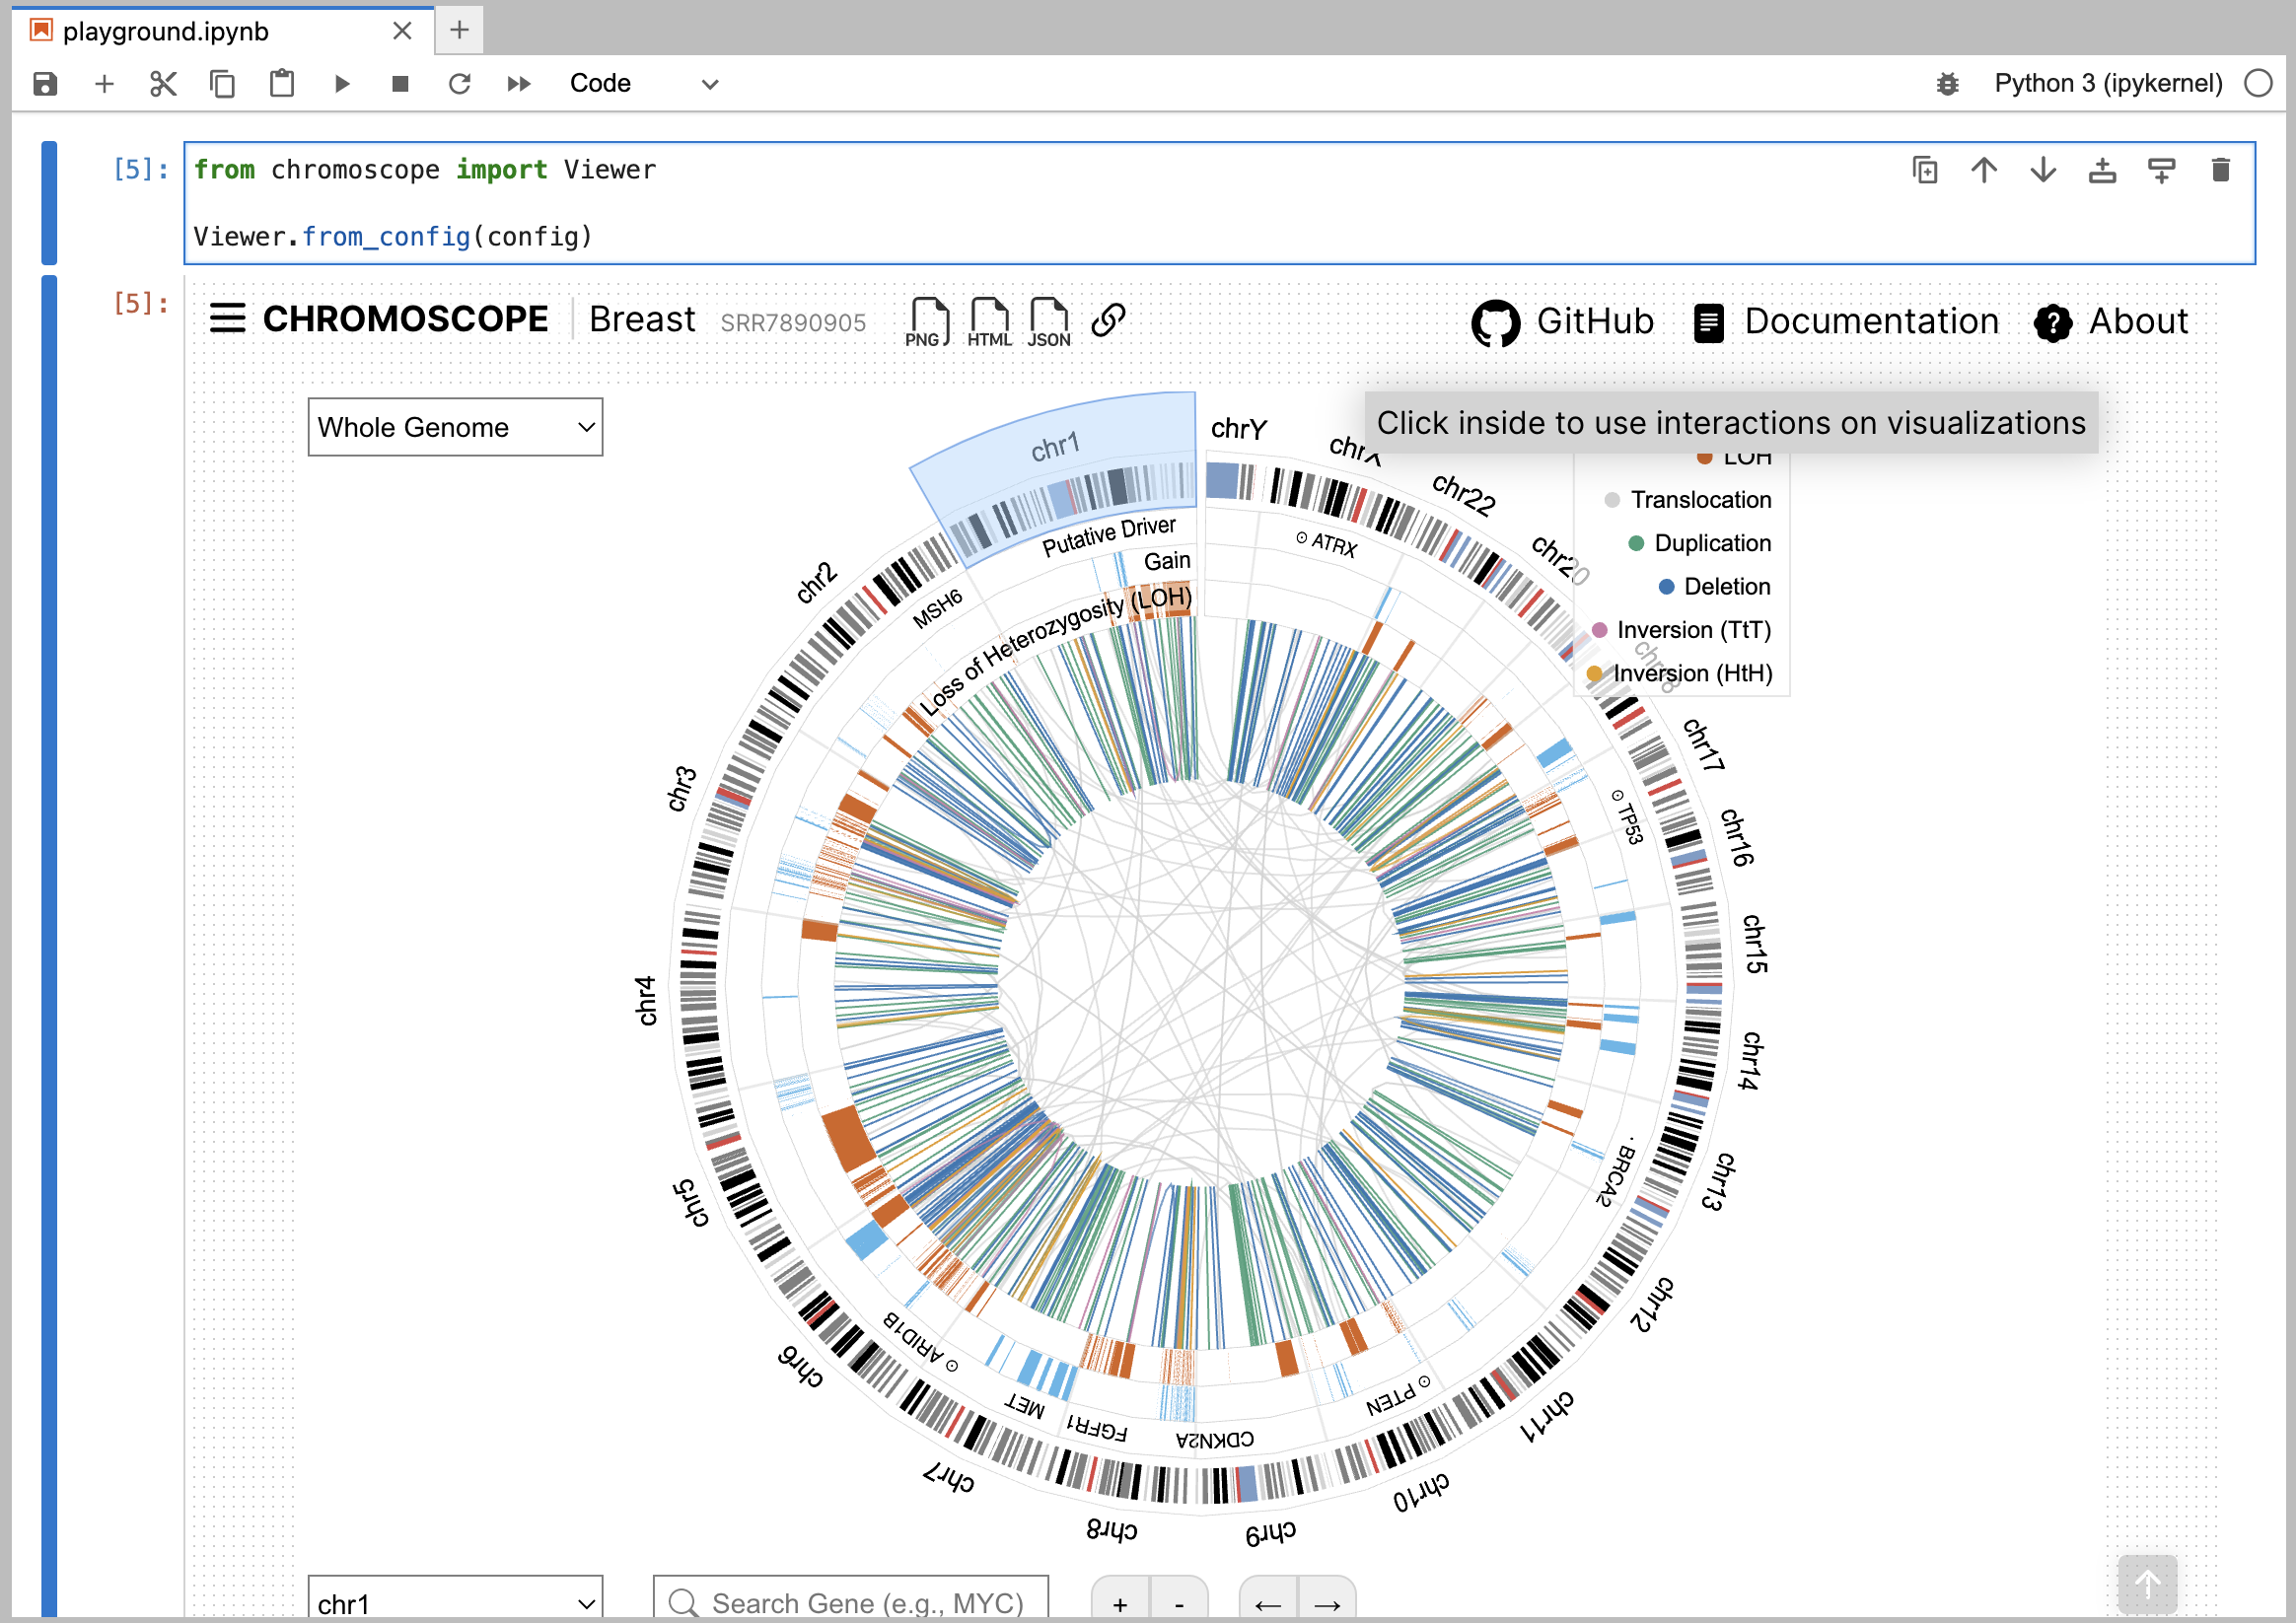Run the selected cell
The image size is (2296, 1623).
(341, 84)
